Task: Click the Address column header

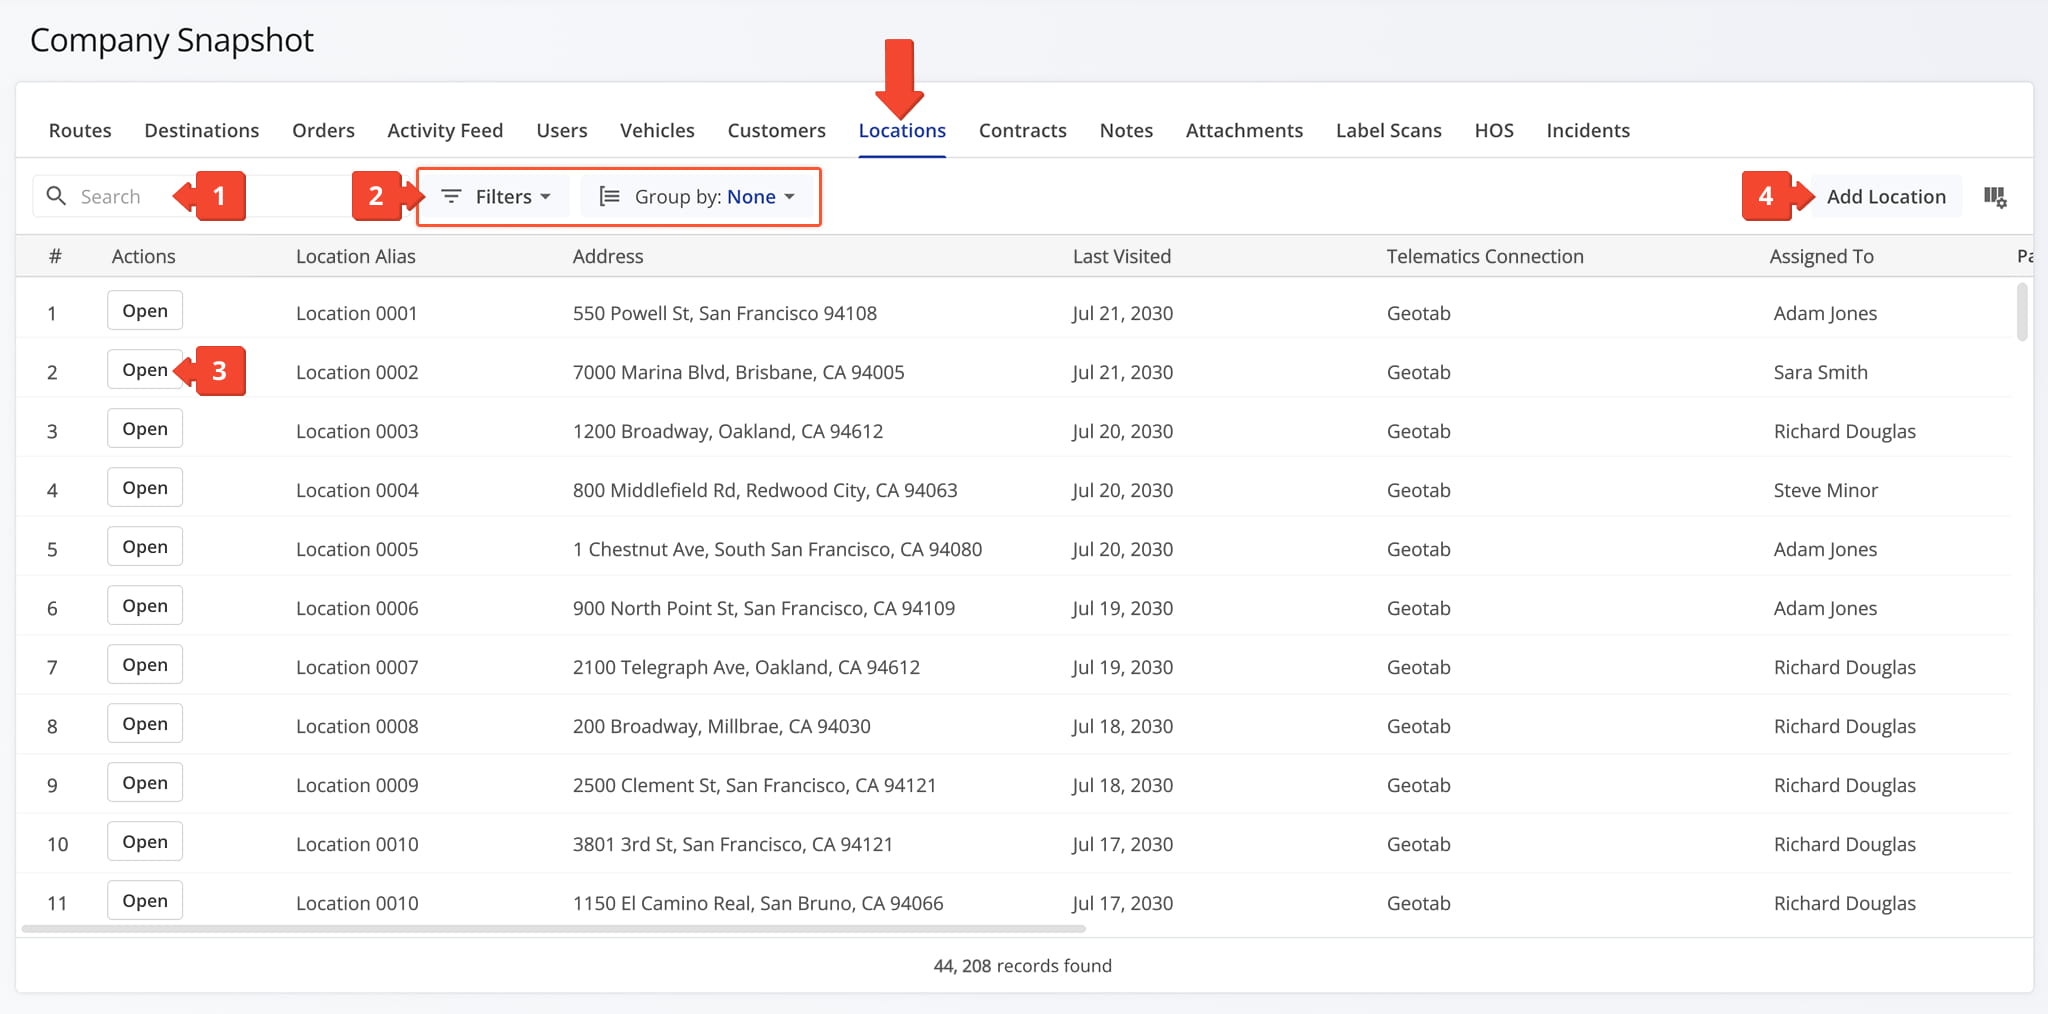Action: pyautogui.click(x=608, y=256)
